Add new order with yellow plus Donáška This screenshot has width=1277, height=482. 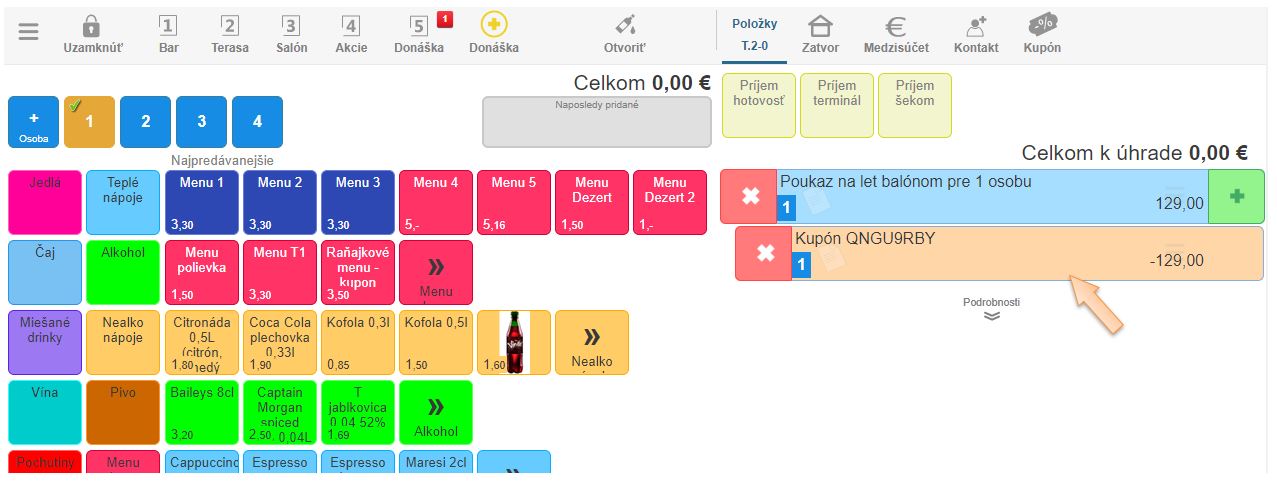point(494,26)
